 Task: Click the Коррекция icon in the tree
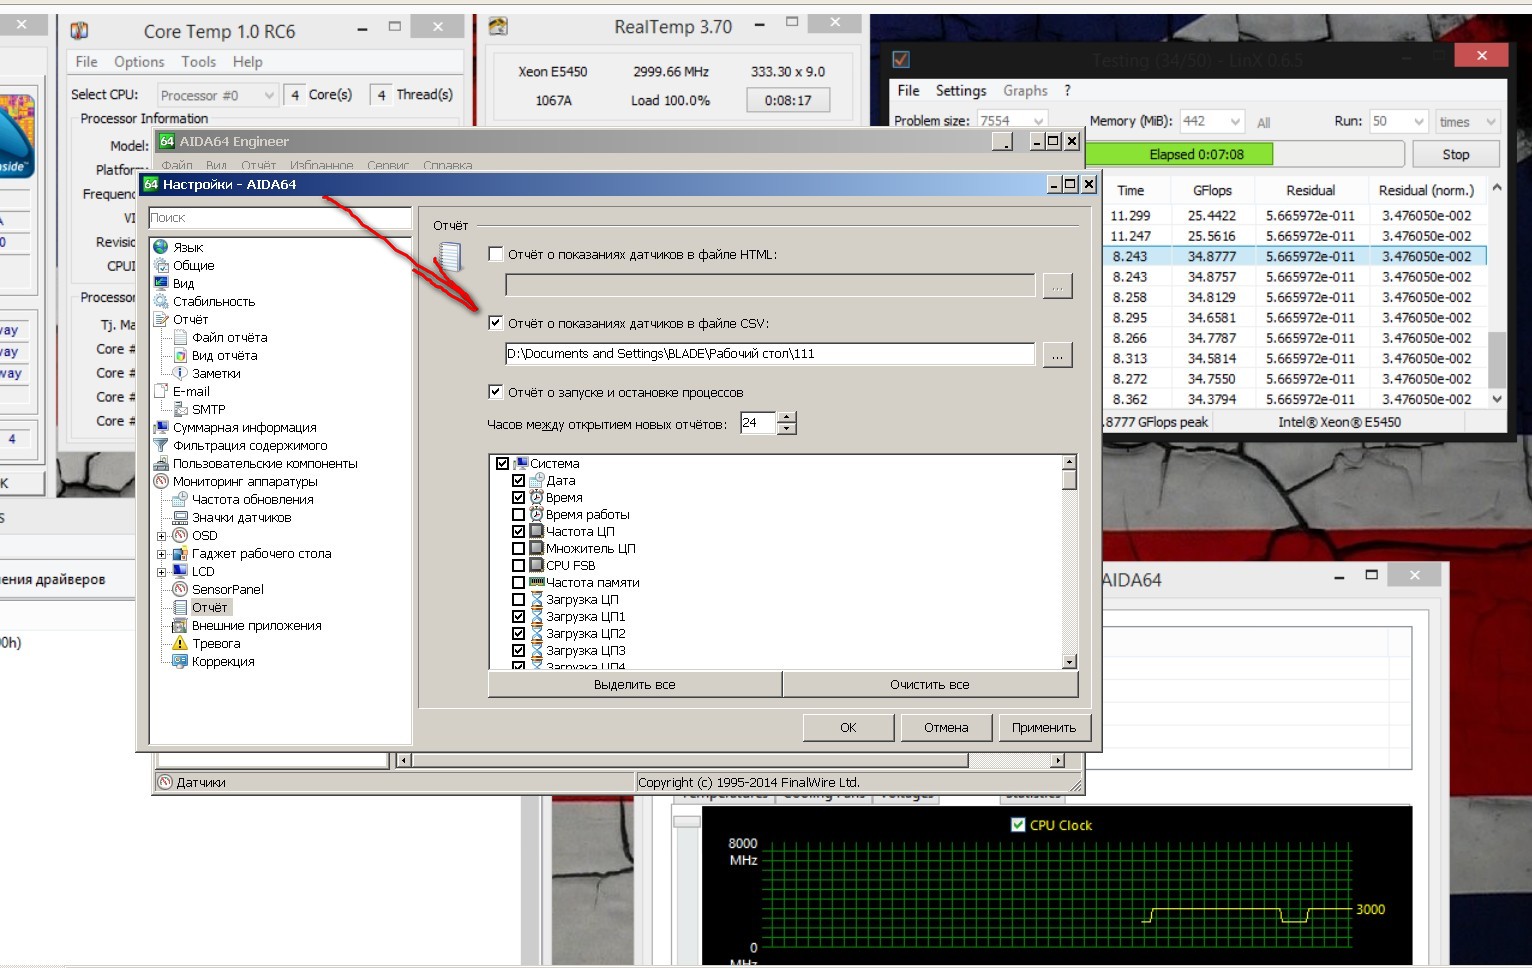coord(181,661)
